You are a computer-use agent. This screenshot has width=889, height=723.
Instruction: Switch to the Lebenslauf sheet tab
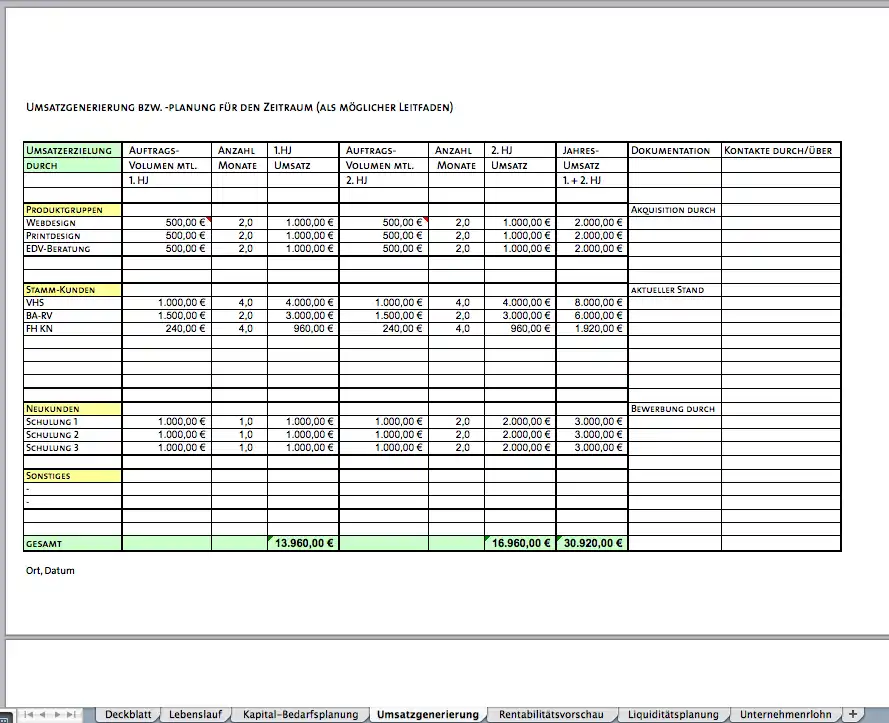click(x=195, y=714)
